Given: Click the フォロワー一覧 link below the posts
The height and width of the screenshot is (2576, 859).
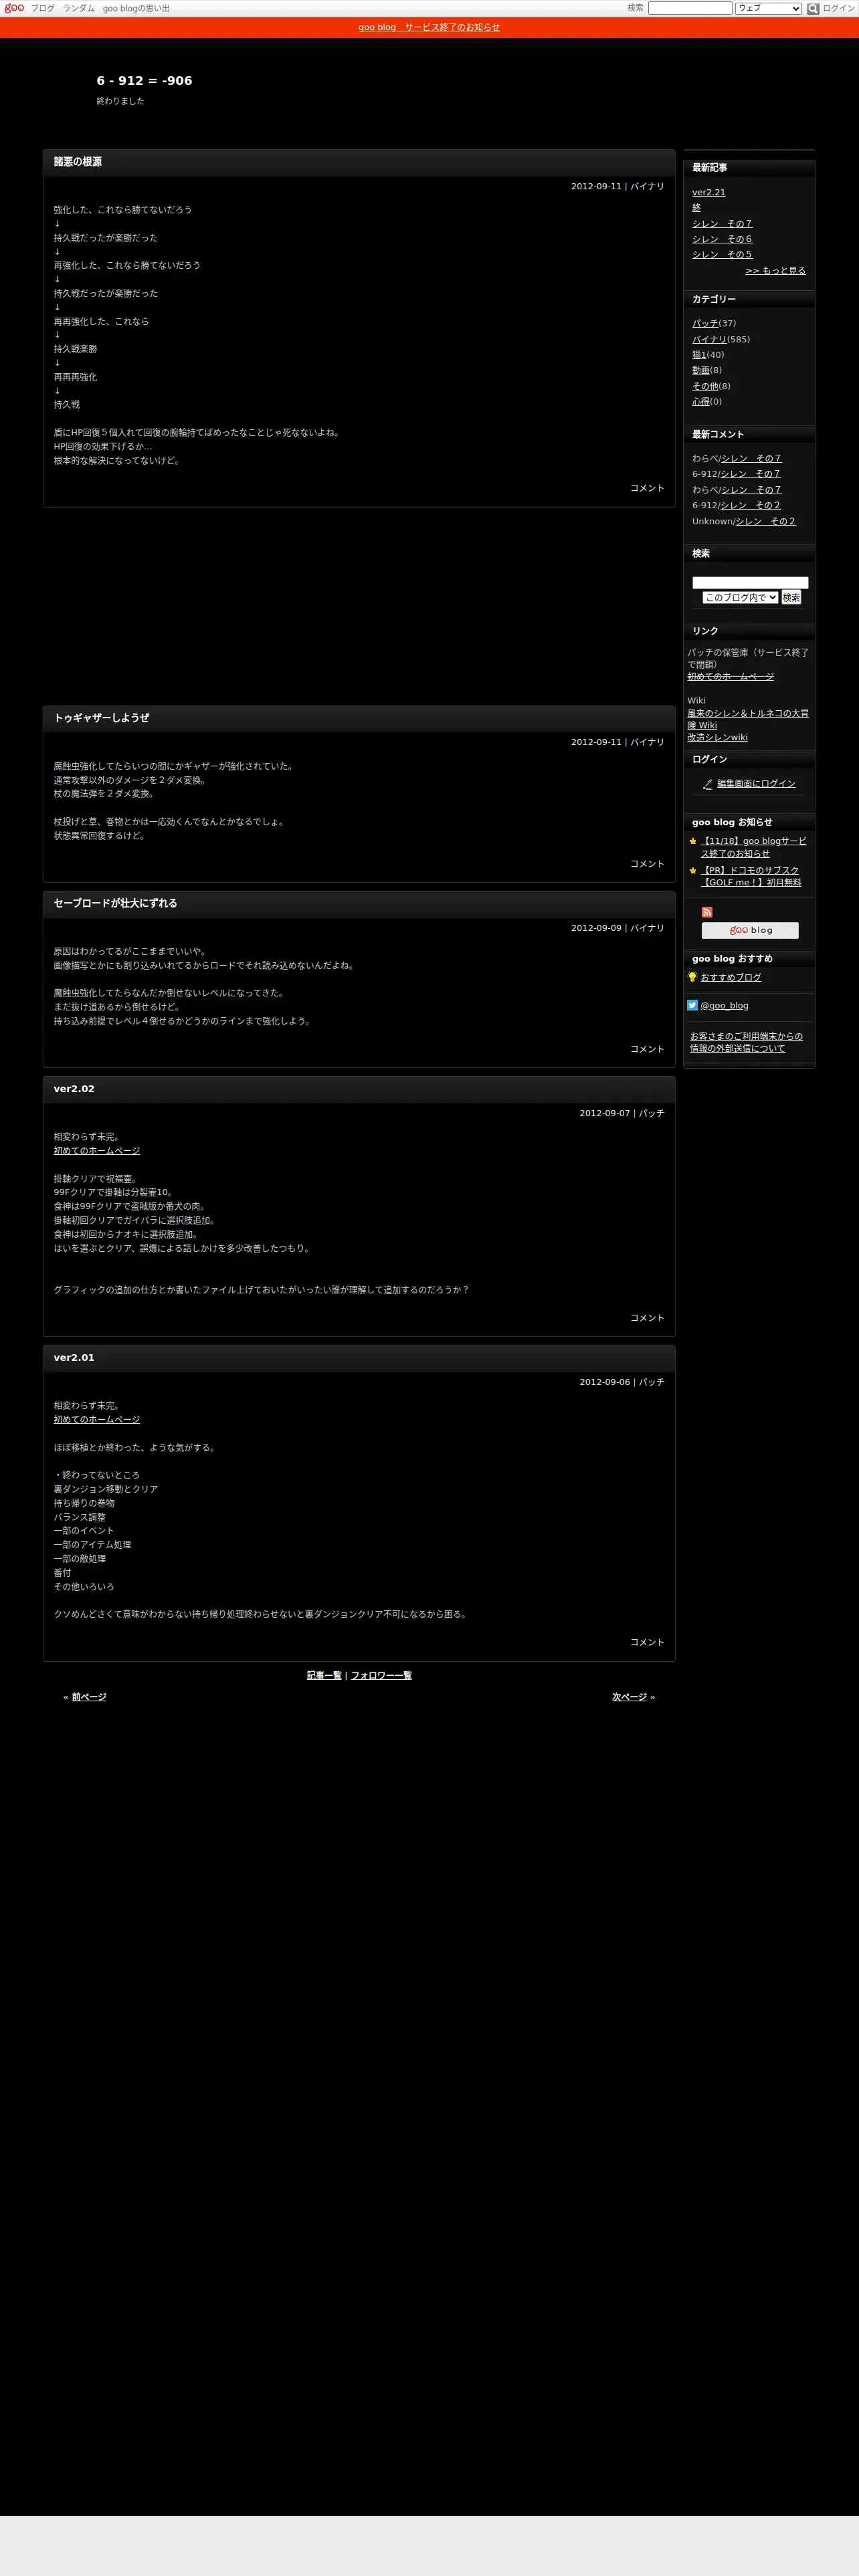Looking at the screenshot, I should 381,1675.
